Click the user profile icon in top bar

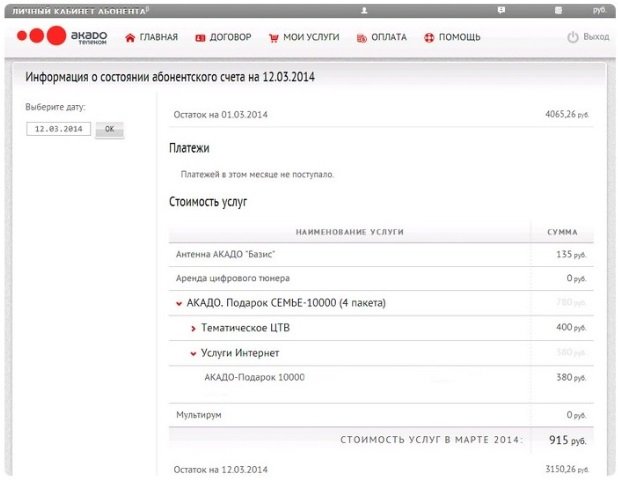[x=364, y=11]
